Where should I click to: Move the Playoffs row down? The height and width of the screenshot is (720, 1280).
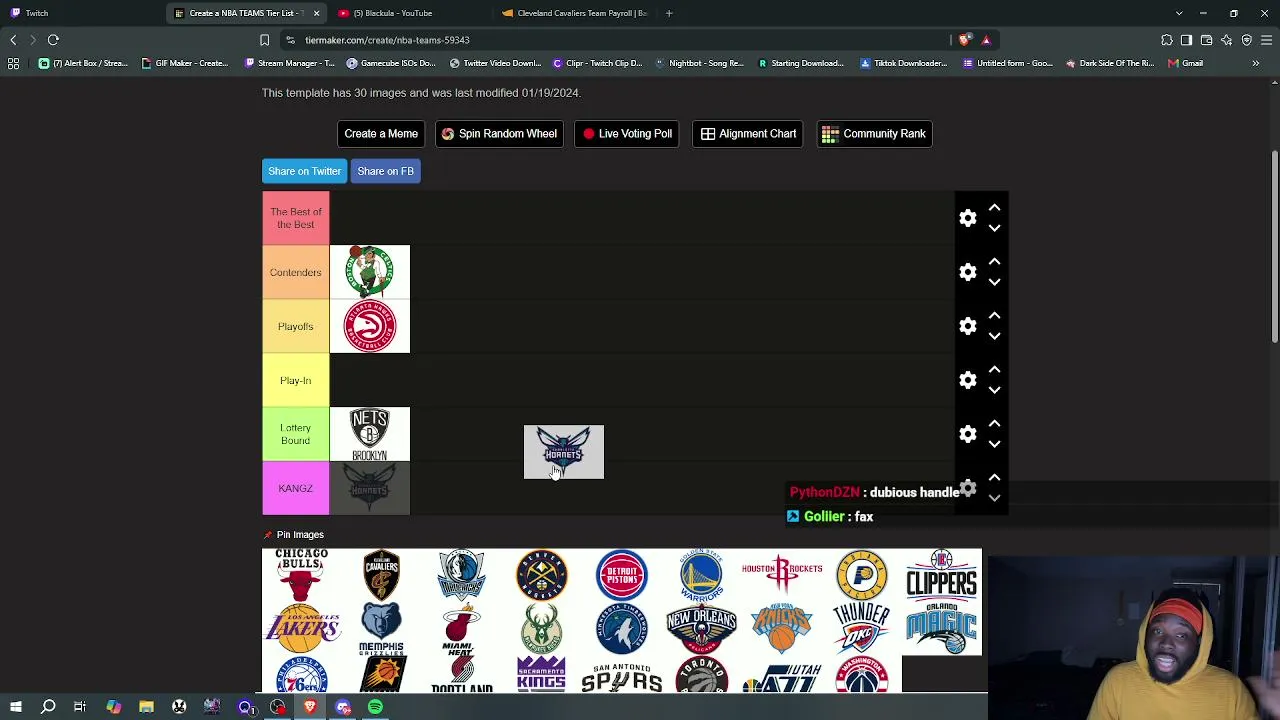[x=994, y=336]
